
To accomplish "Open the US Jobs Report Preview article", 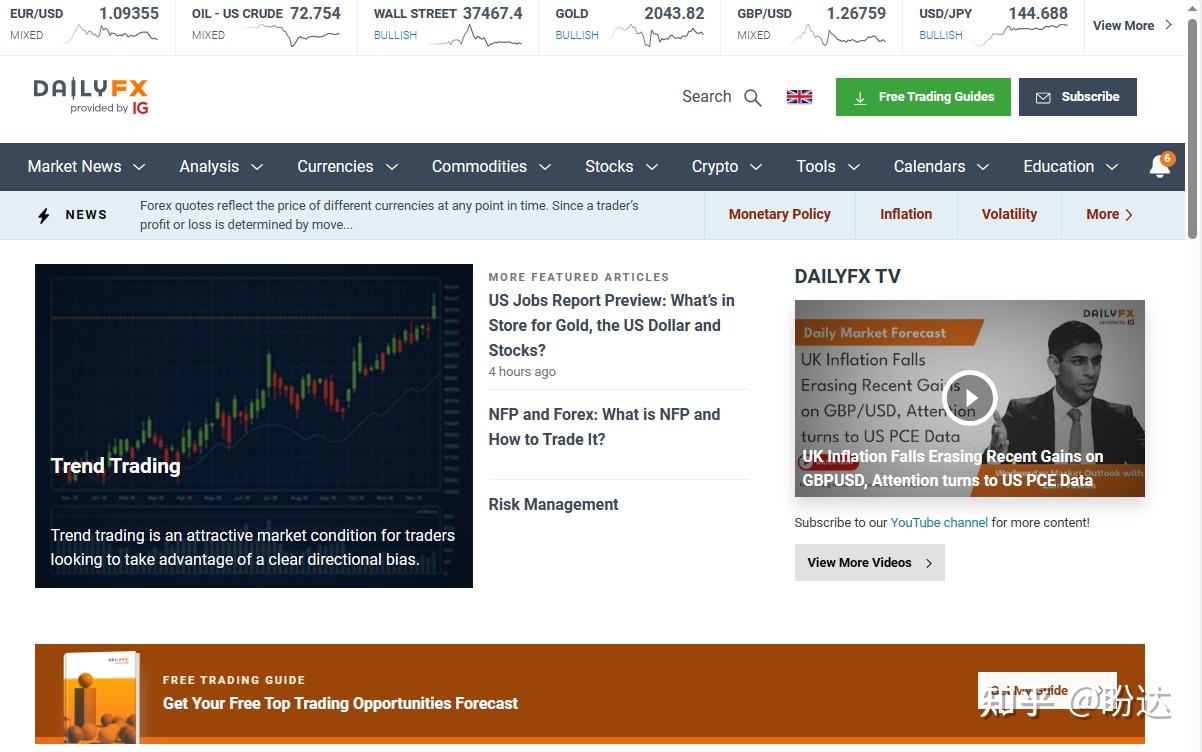I will point(611,325).
